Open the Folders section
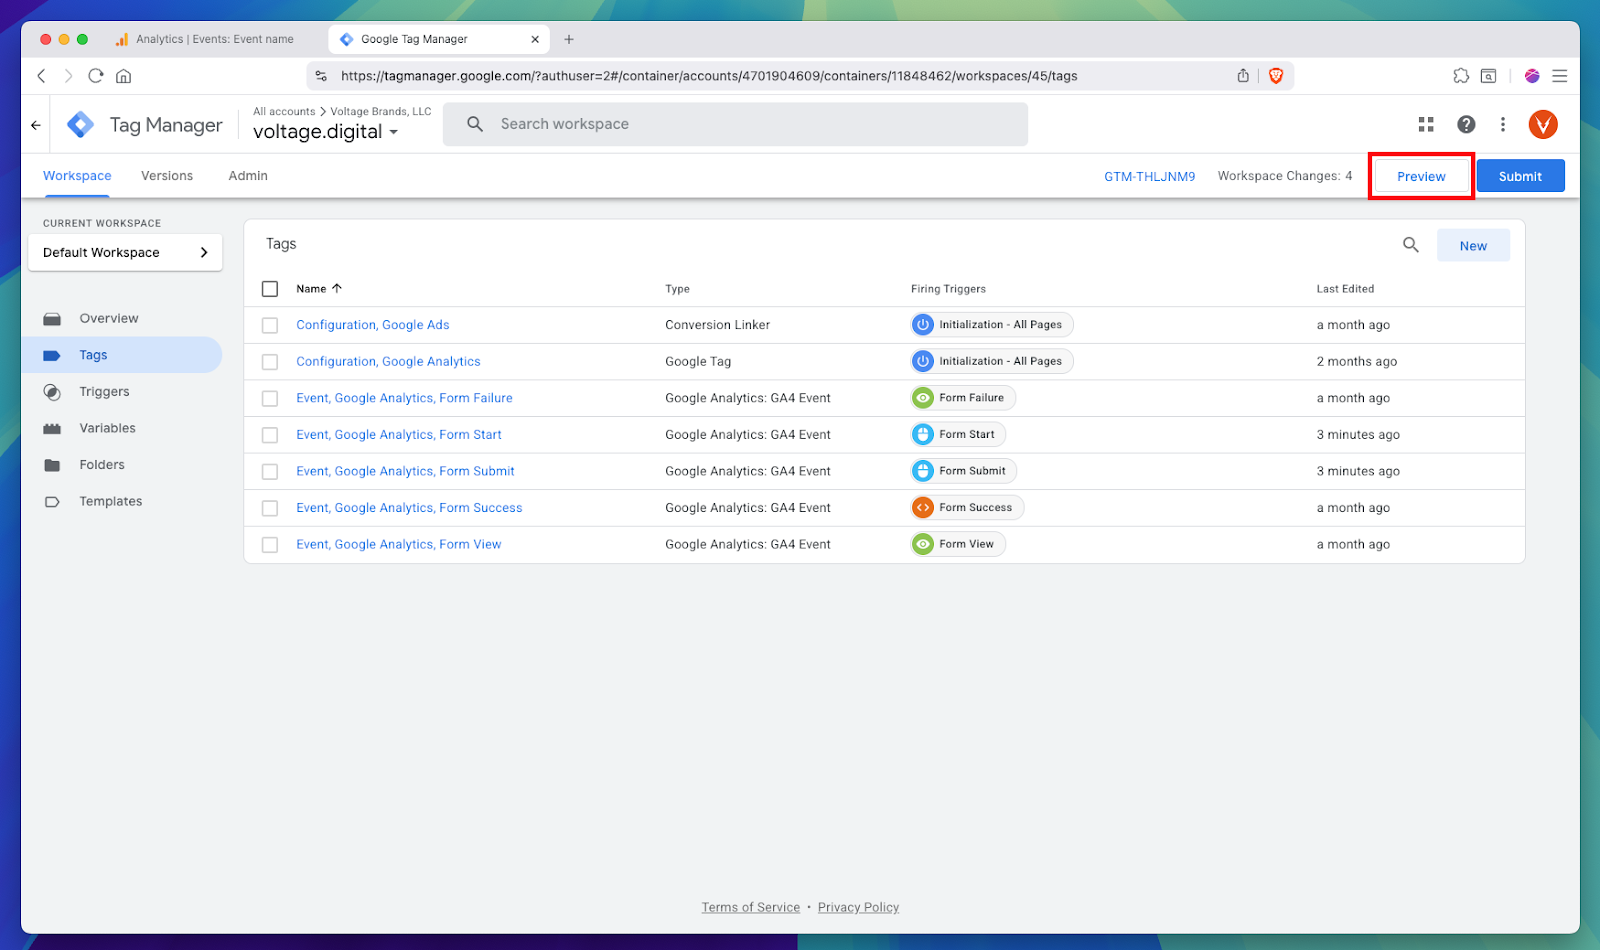The width and height of the screenshot is (1600, 950). click(x=102, y=465)
